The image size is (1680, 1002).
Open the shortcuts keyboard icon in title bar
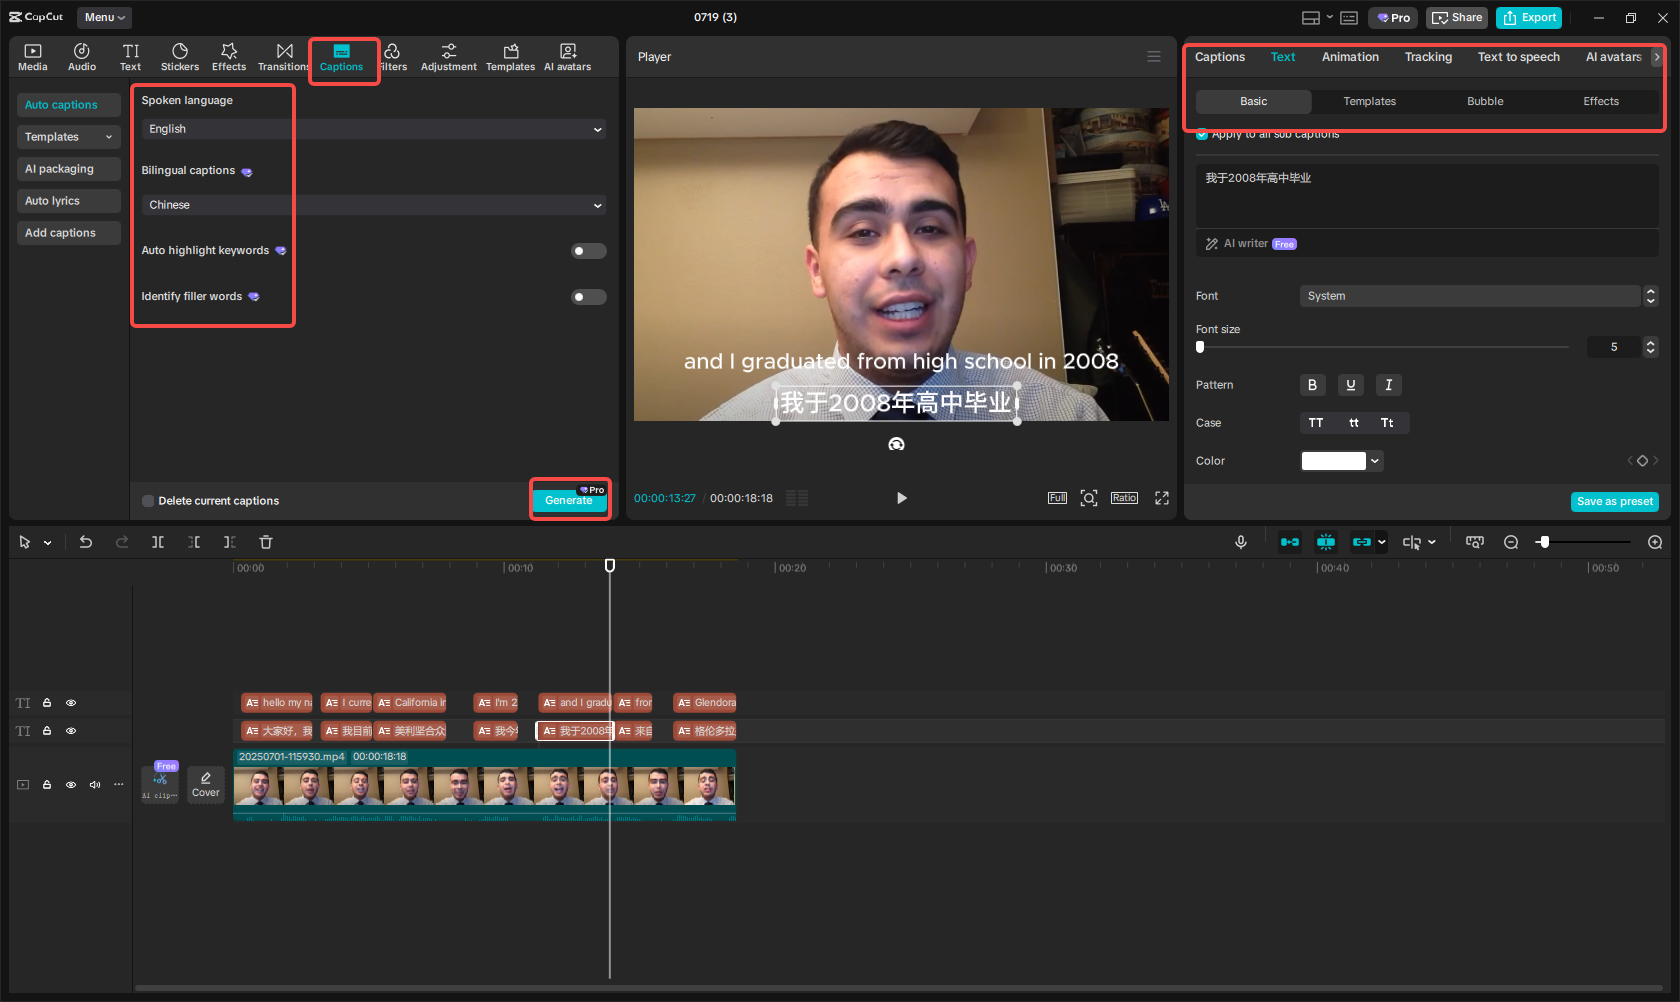pyautogui.click(x=1349, y=18)
